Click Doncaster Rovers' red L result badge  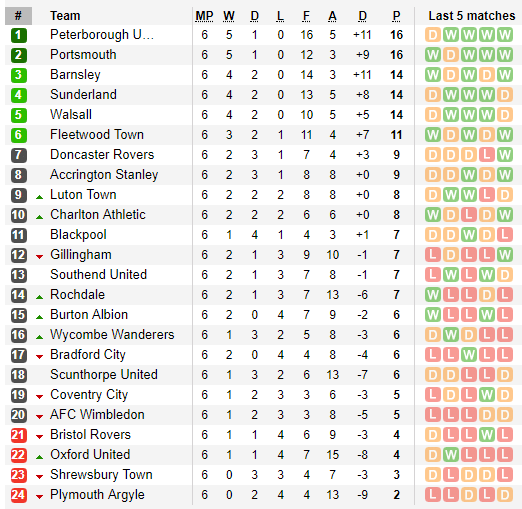[x=487, y=155]
